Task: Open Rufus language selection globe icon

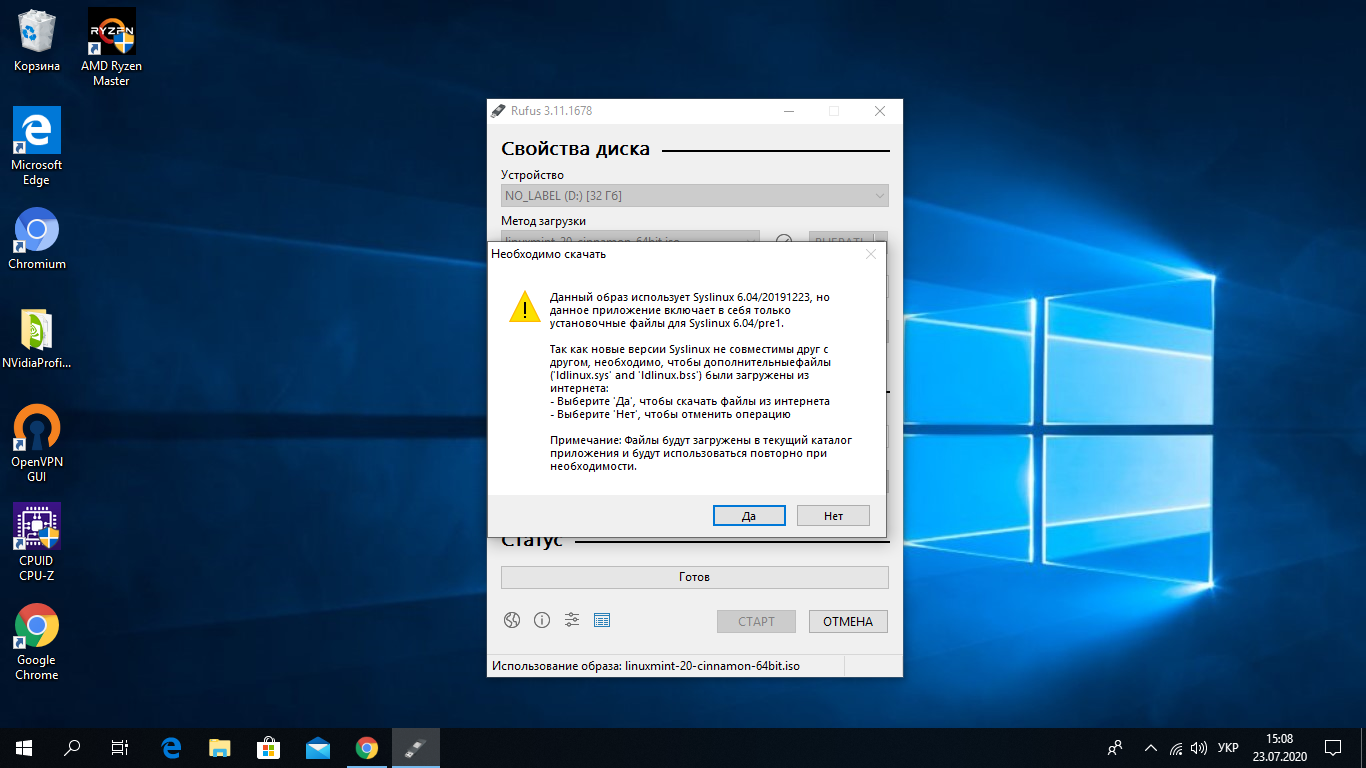Action: coord(512,620)
